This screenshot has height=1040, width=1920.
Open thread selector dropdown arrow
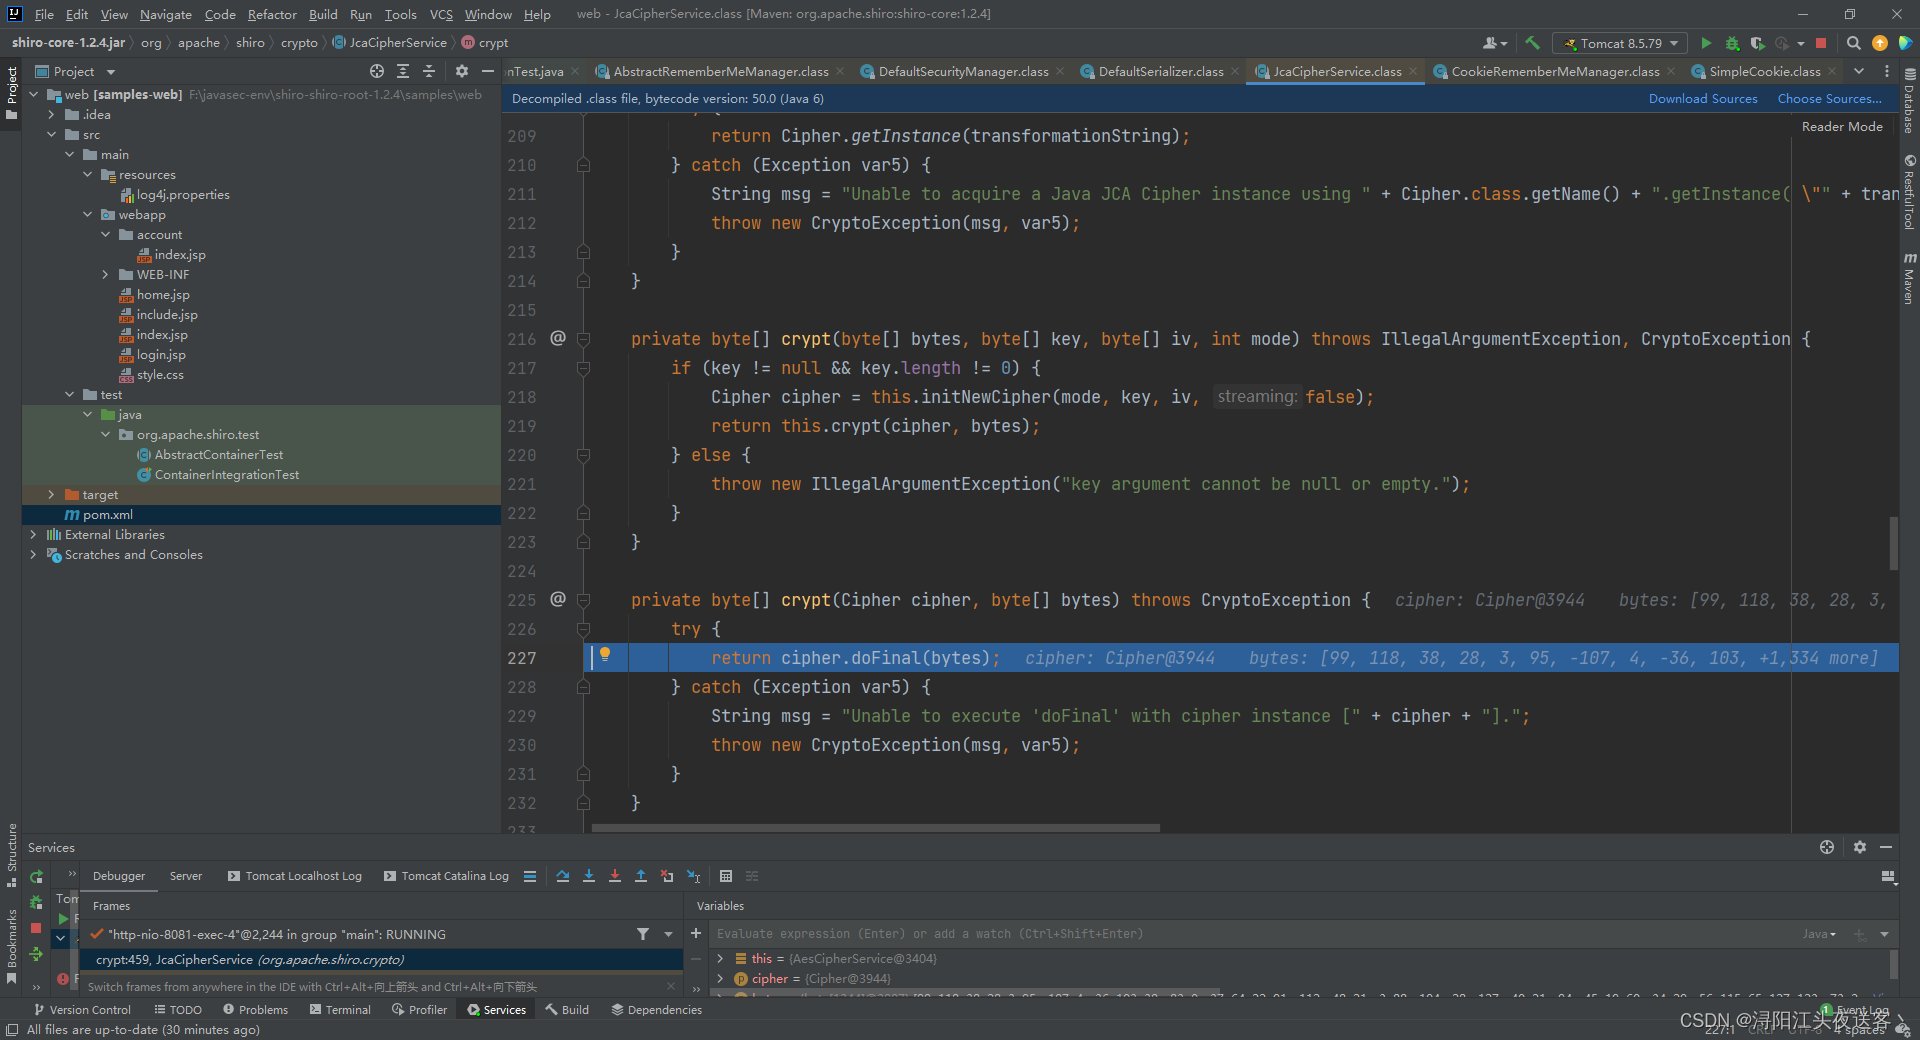coord(668,934)
